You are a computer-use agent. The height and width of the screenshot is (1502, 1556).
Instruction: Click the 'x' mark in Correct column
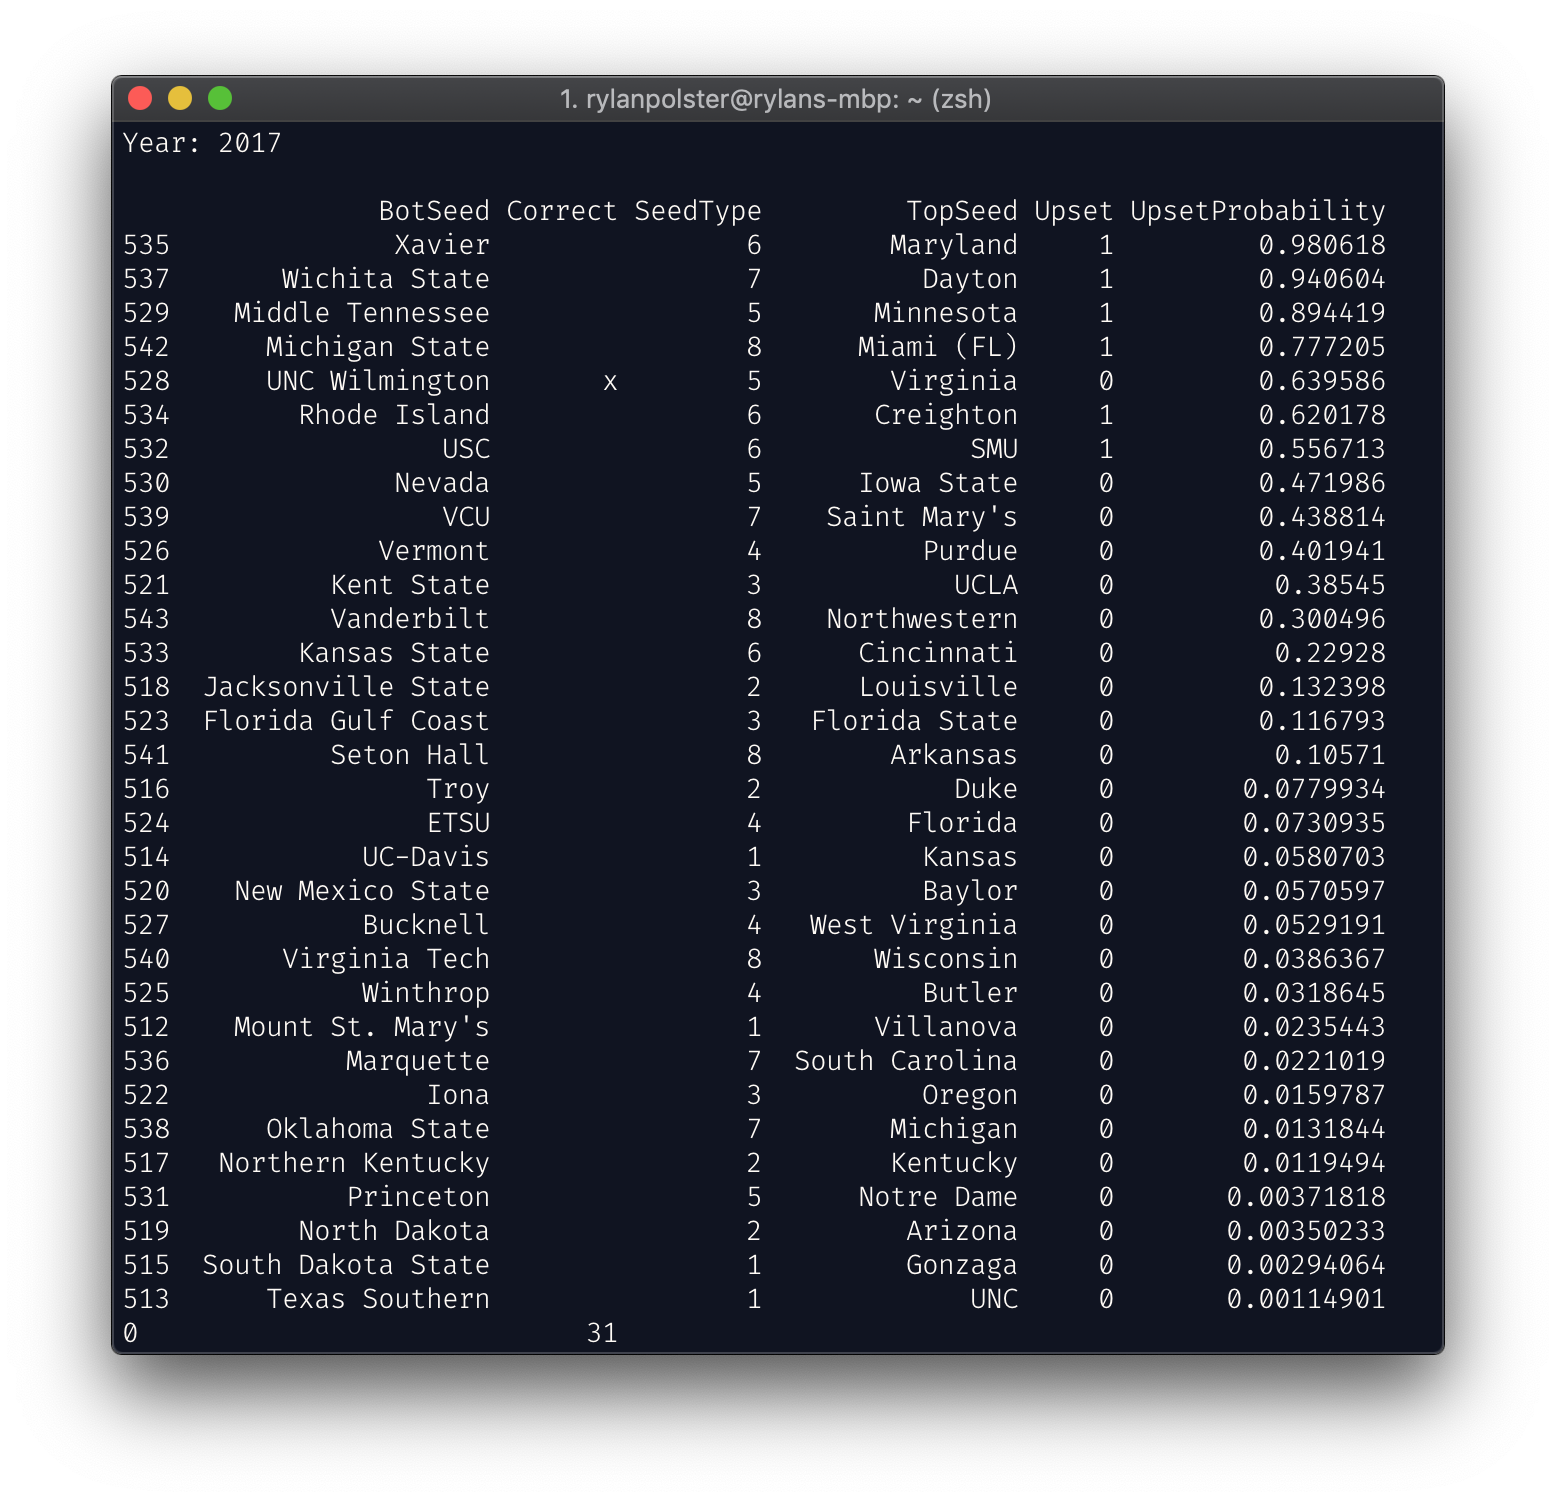[x=610, y=382]
